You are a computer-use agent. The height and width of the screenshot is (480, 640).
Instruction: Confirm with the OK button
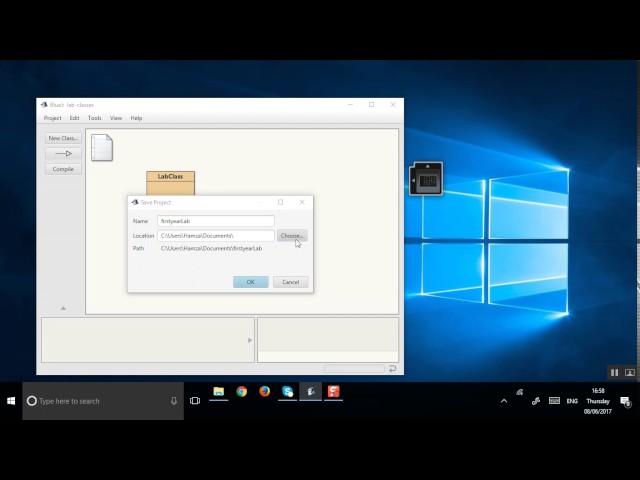click(x=251, y=282)
